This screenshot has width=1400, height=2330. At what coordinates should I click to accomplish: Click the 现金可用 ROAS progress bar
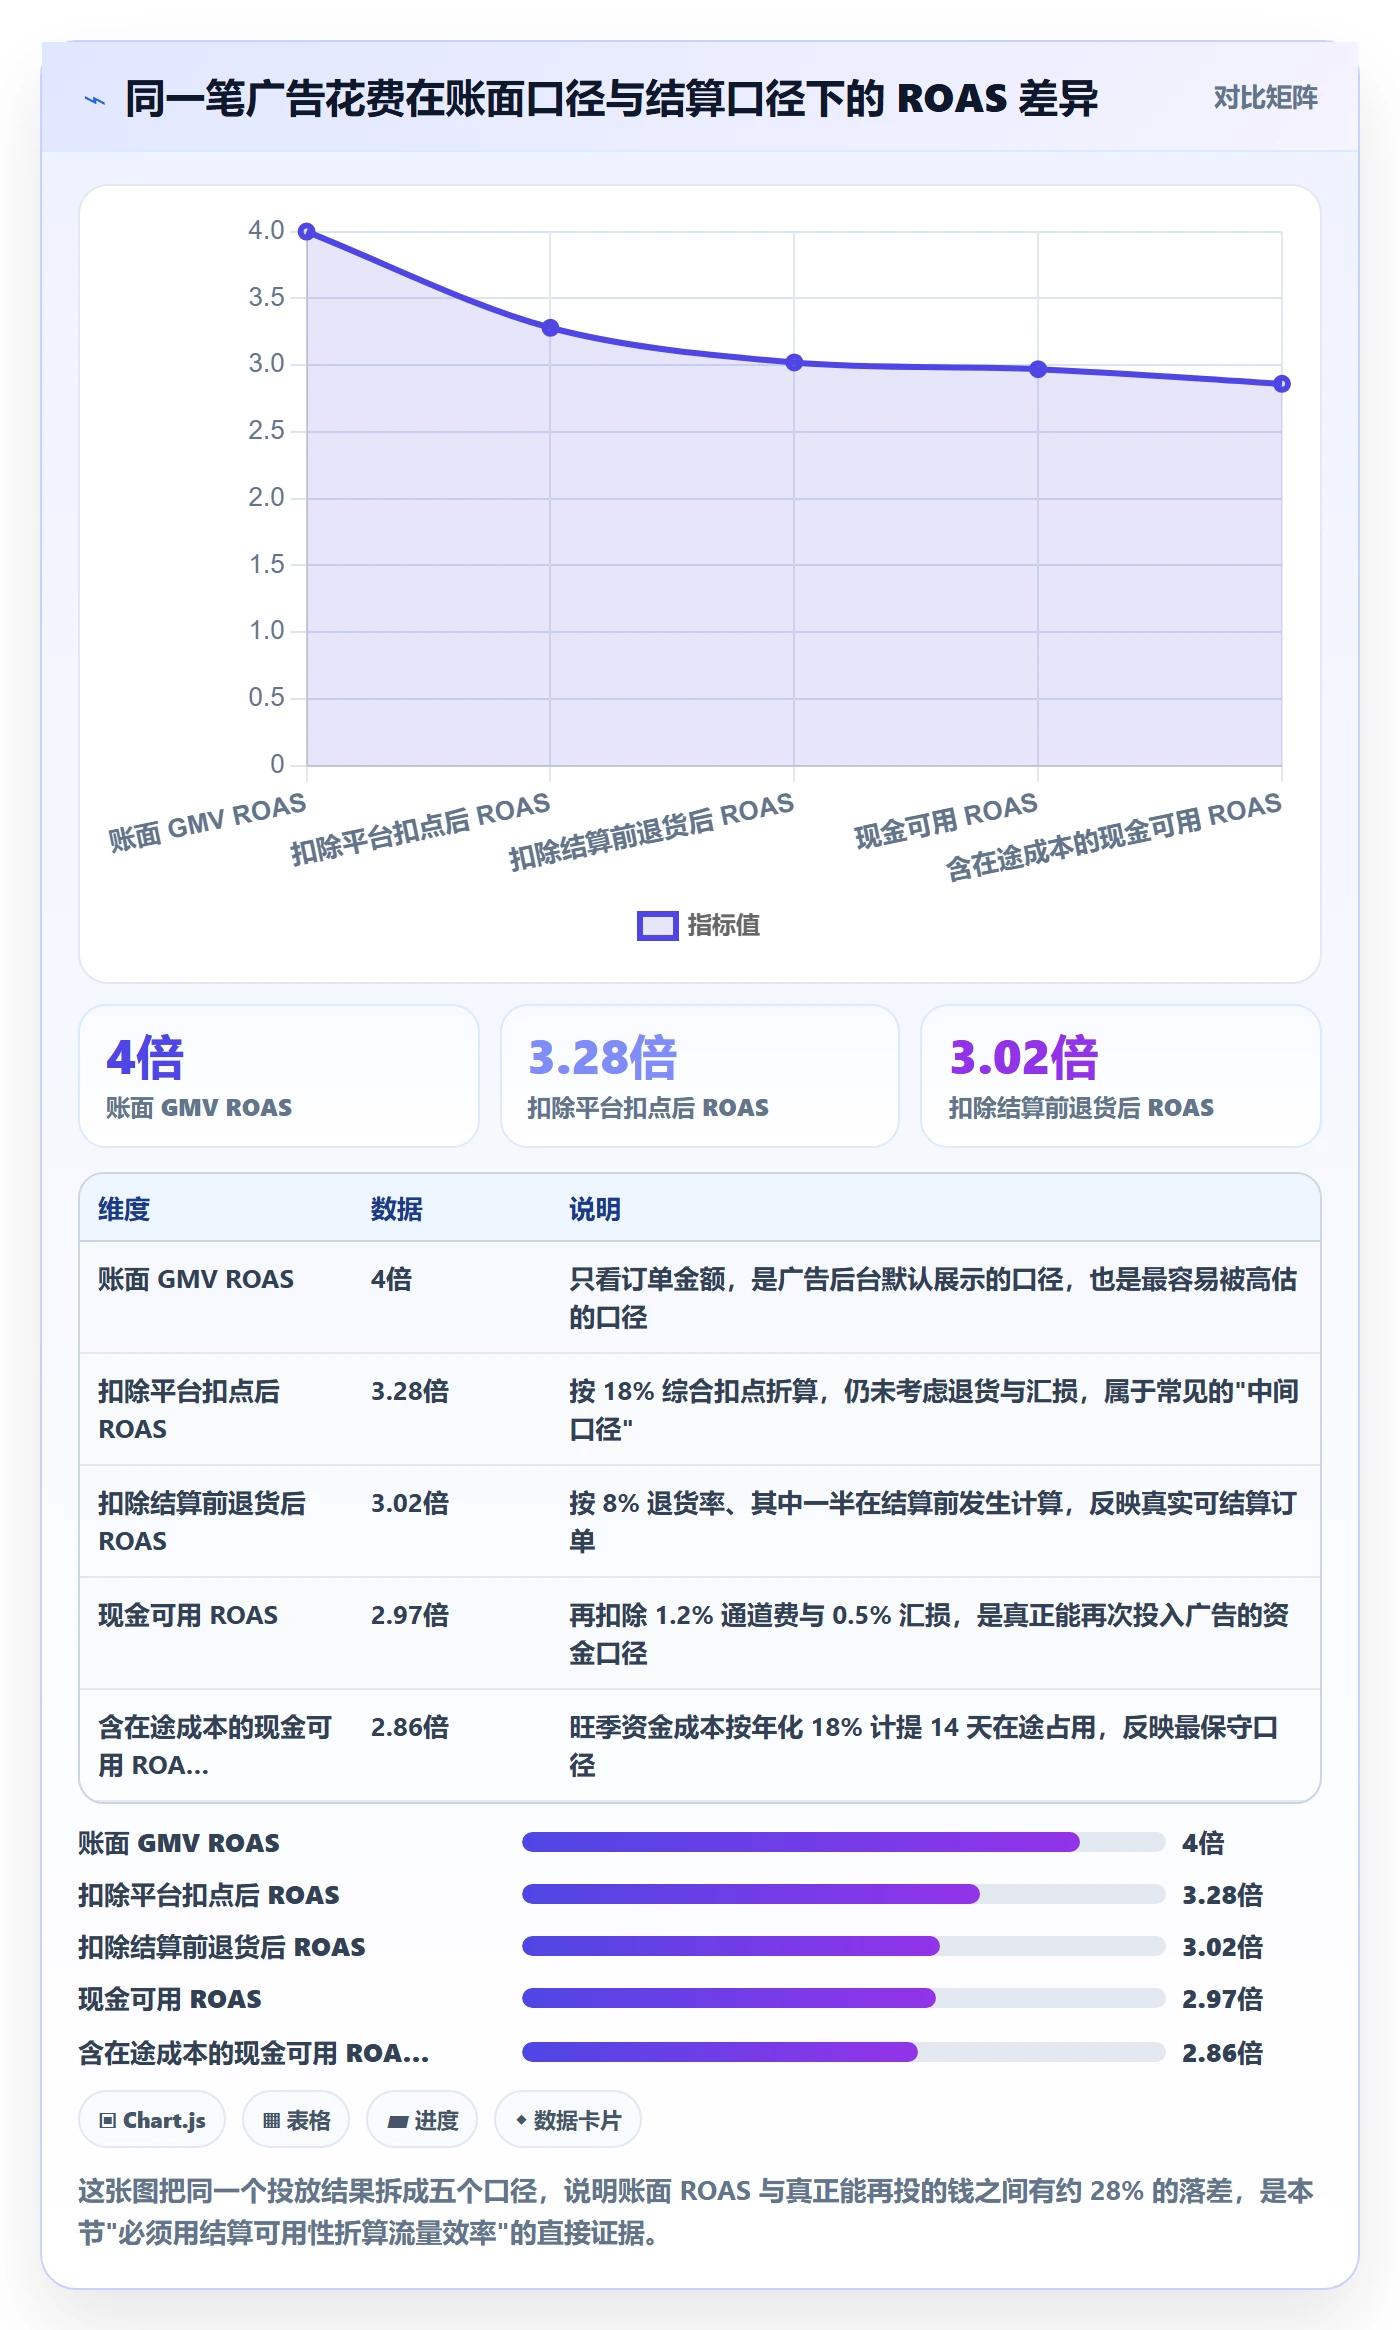(844, 1998)
